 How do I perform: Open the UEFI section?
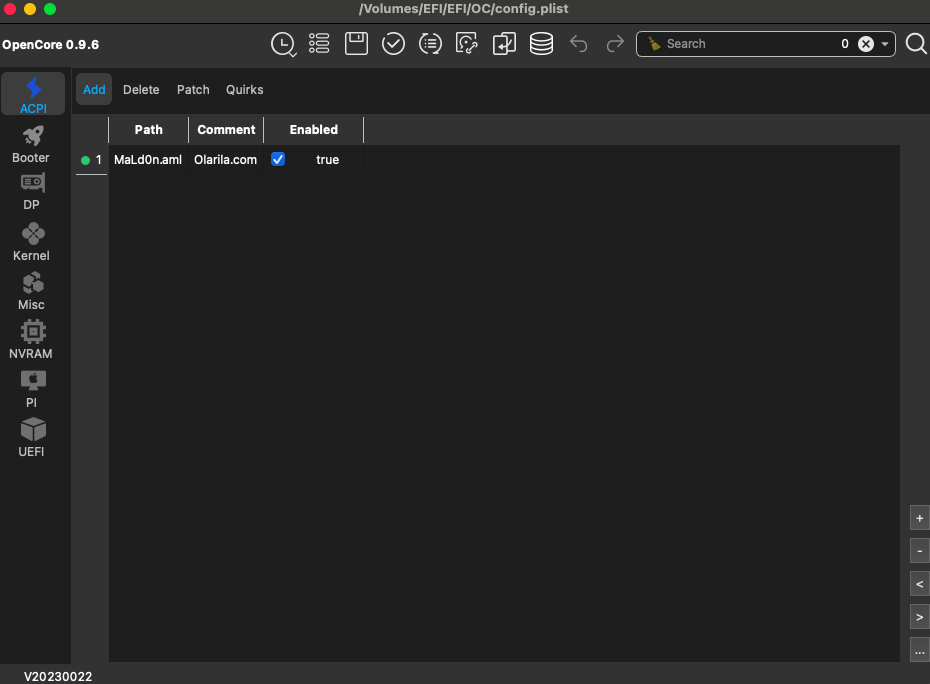[x=31, y=438]
